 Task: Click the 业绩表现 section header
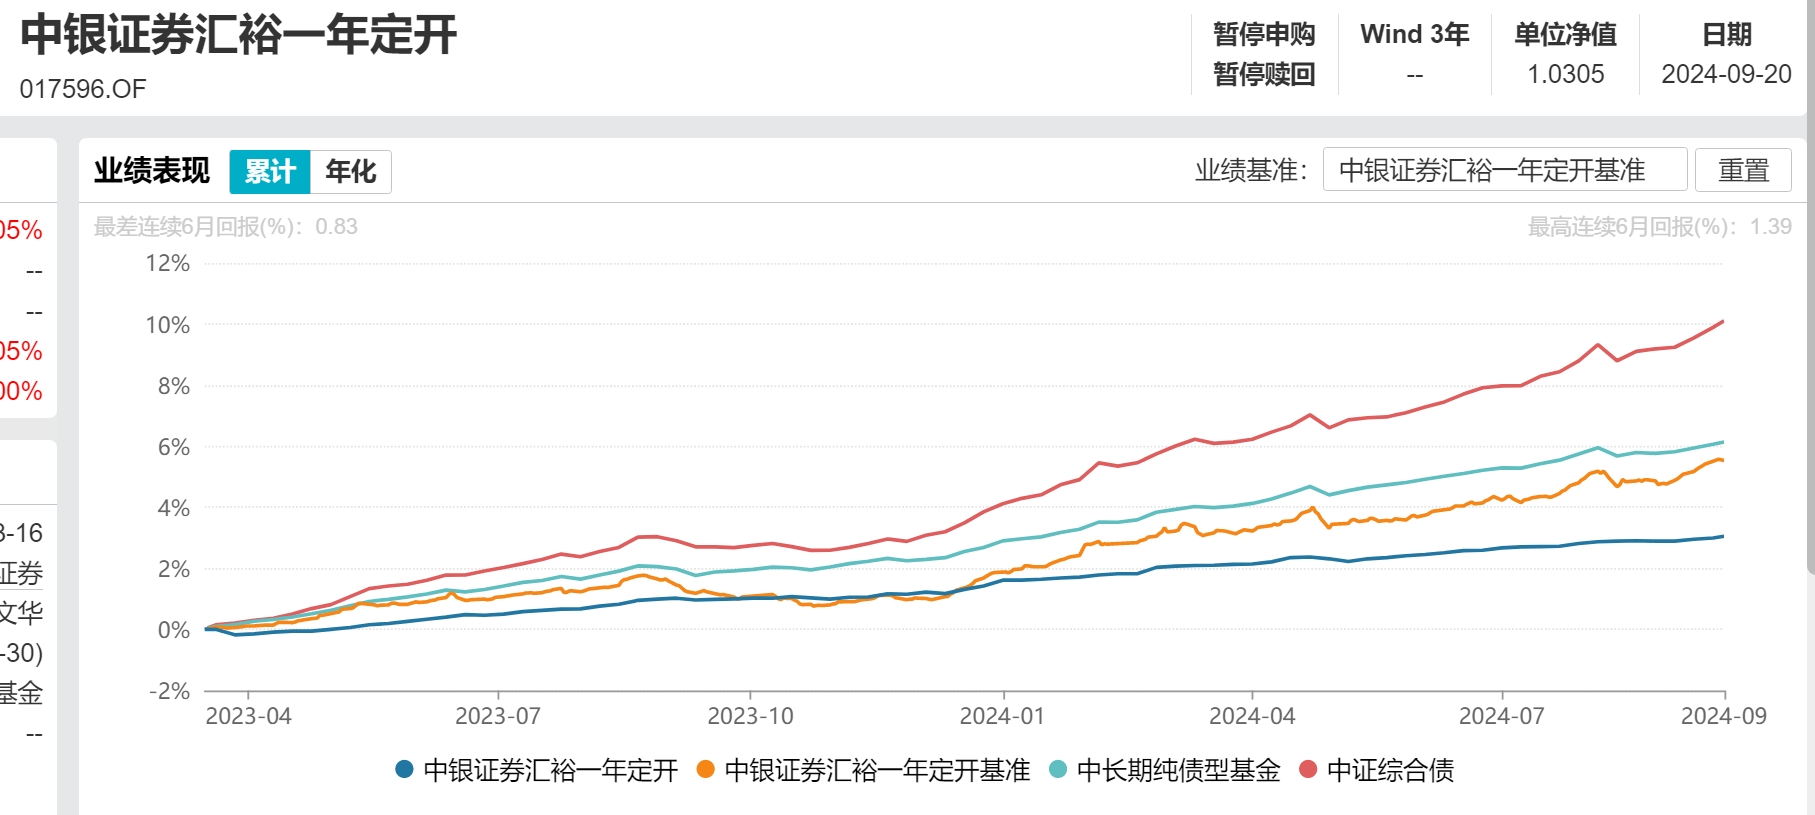pos(151,170)
